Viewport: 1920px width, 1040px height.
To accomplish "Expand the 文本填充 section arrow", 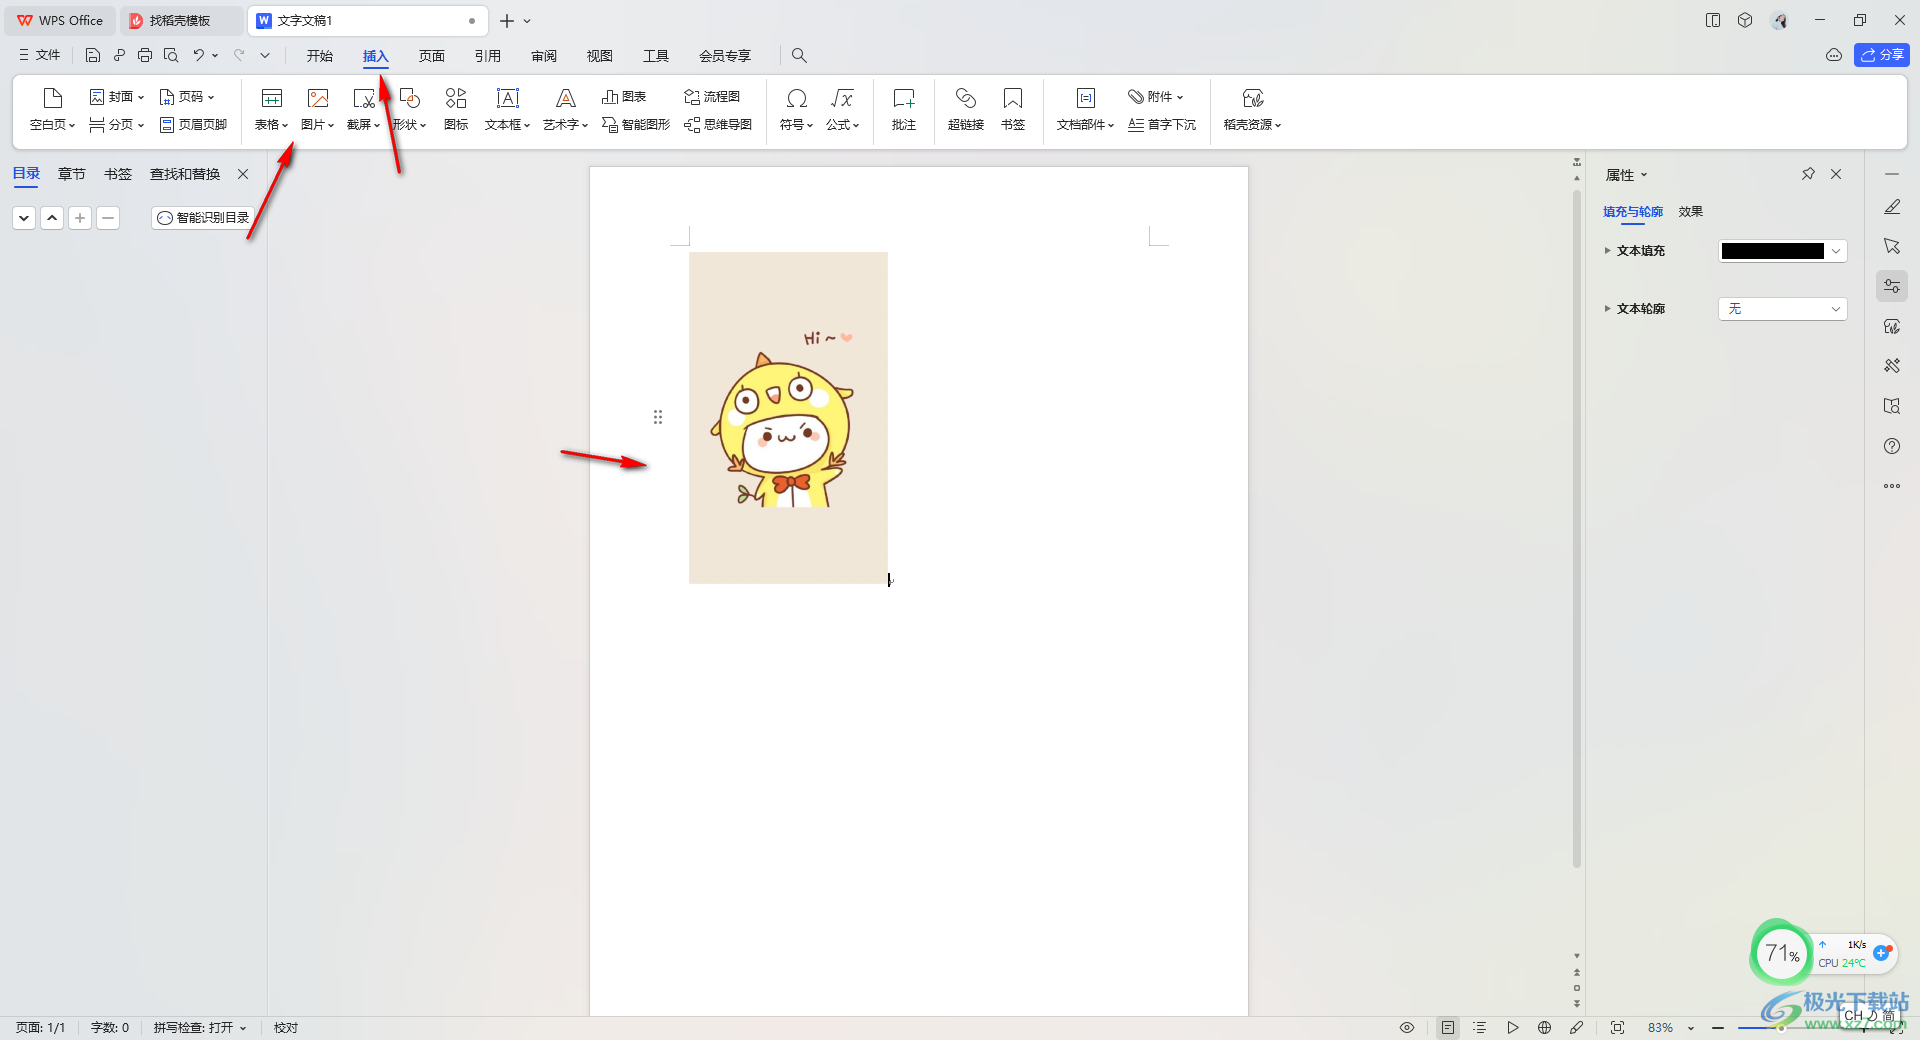I will coord(1607,251).
